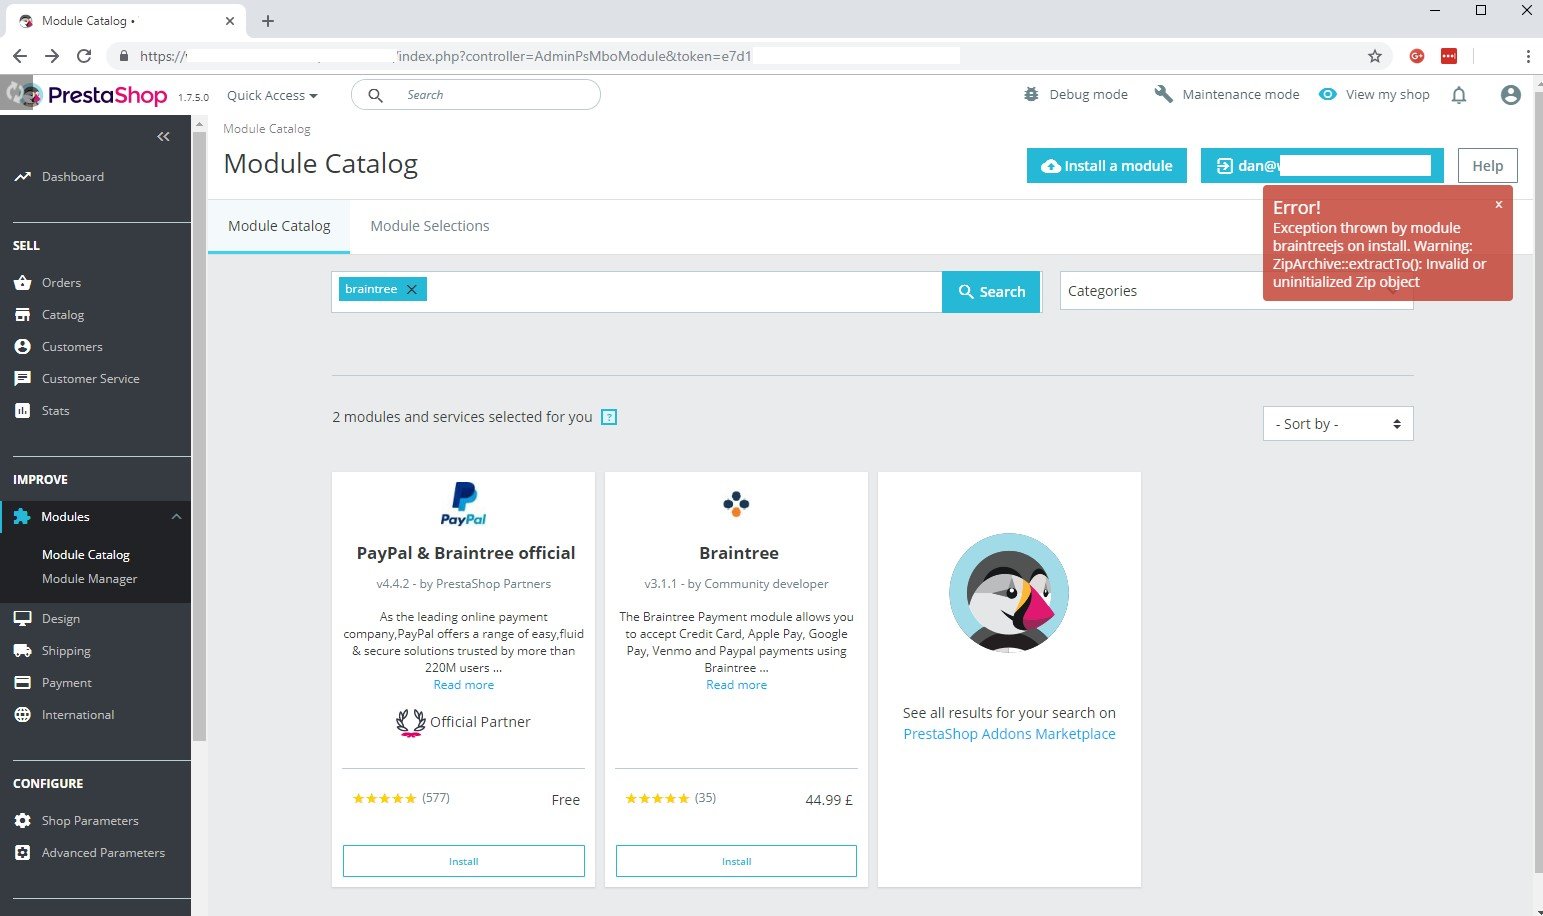Screen dimensions: 1543x916
Task: Click the Payment card icon
Action: click(22, 683)
